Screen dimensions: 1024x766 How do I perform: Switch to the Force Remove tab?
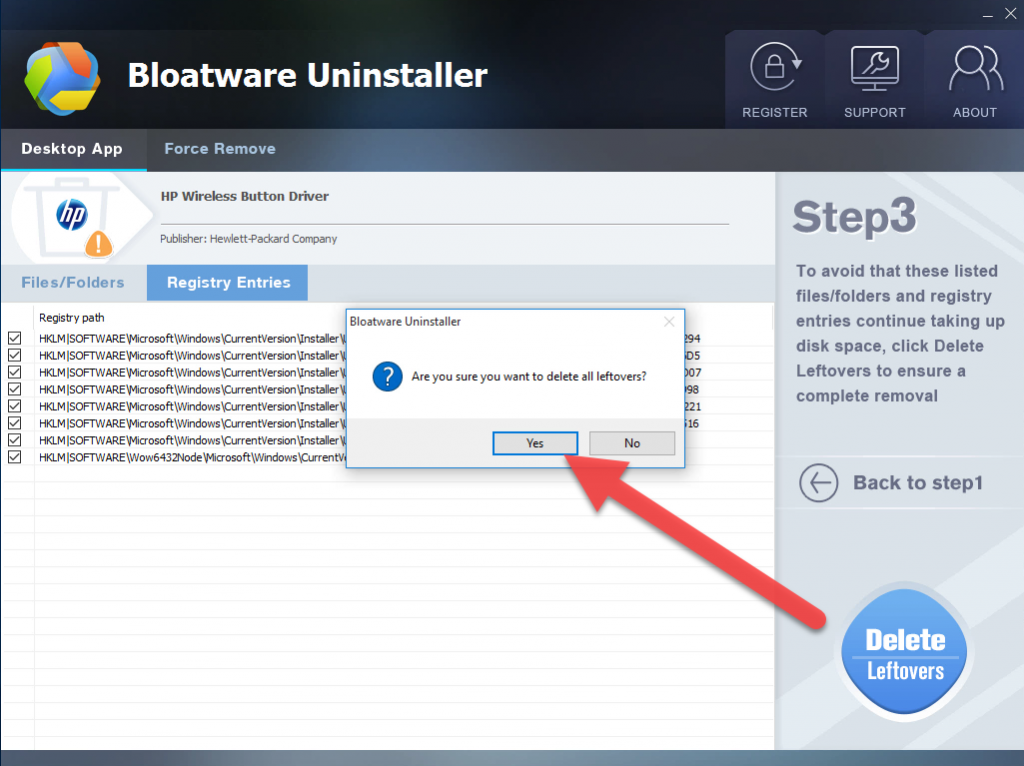[220, 149]
